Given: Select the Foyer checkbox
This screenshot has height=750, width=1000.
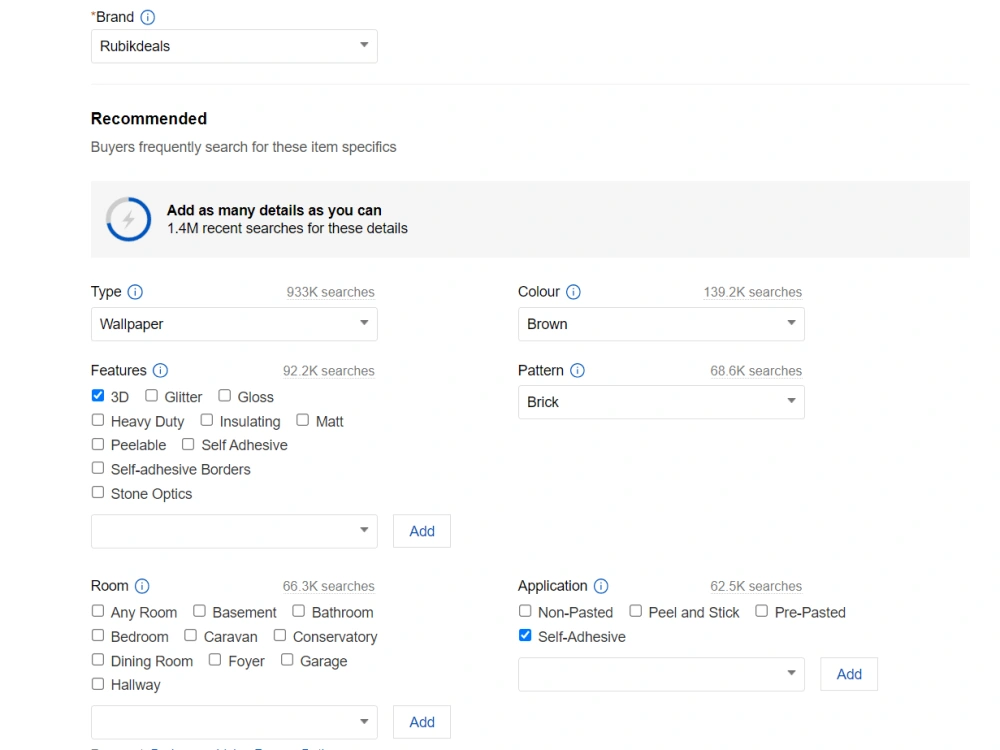Looking at the screenshot, I should tap(215, 659).
